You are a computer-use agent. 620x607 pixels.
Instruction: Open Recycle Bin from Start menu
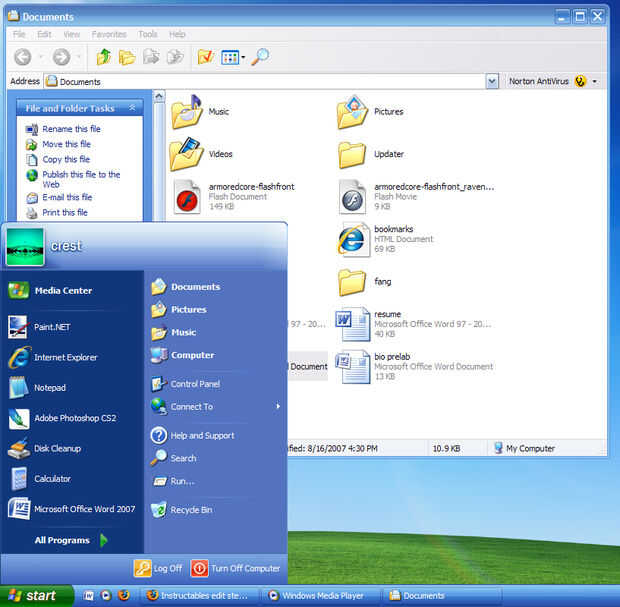click(182, 510)
